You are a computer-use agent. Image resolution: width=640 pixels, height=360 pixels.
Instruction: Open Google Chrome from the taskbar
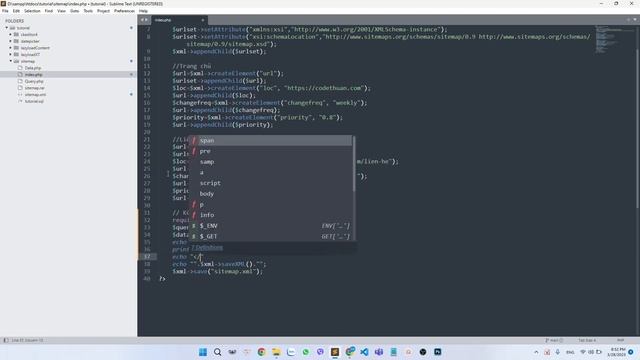pos(261,352)
